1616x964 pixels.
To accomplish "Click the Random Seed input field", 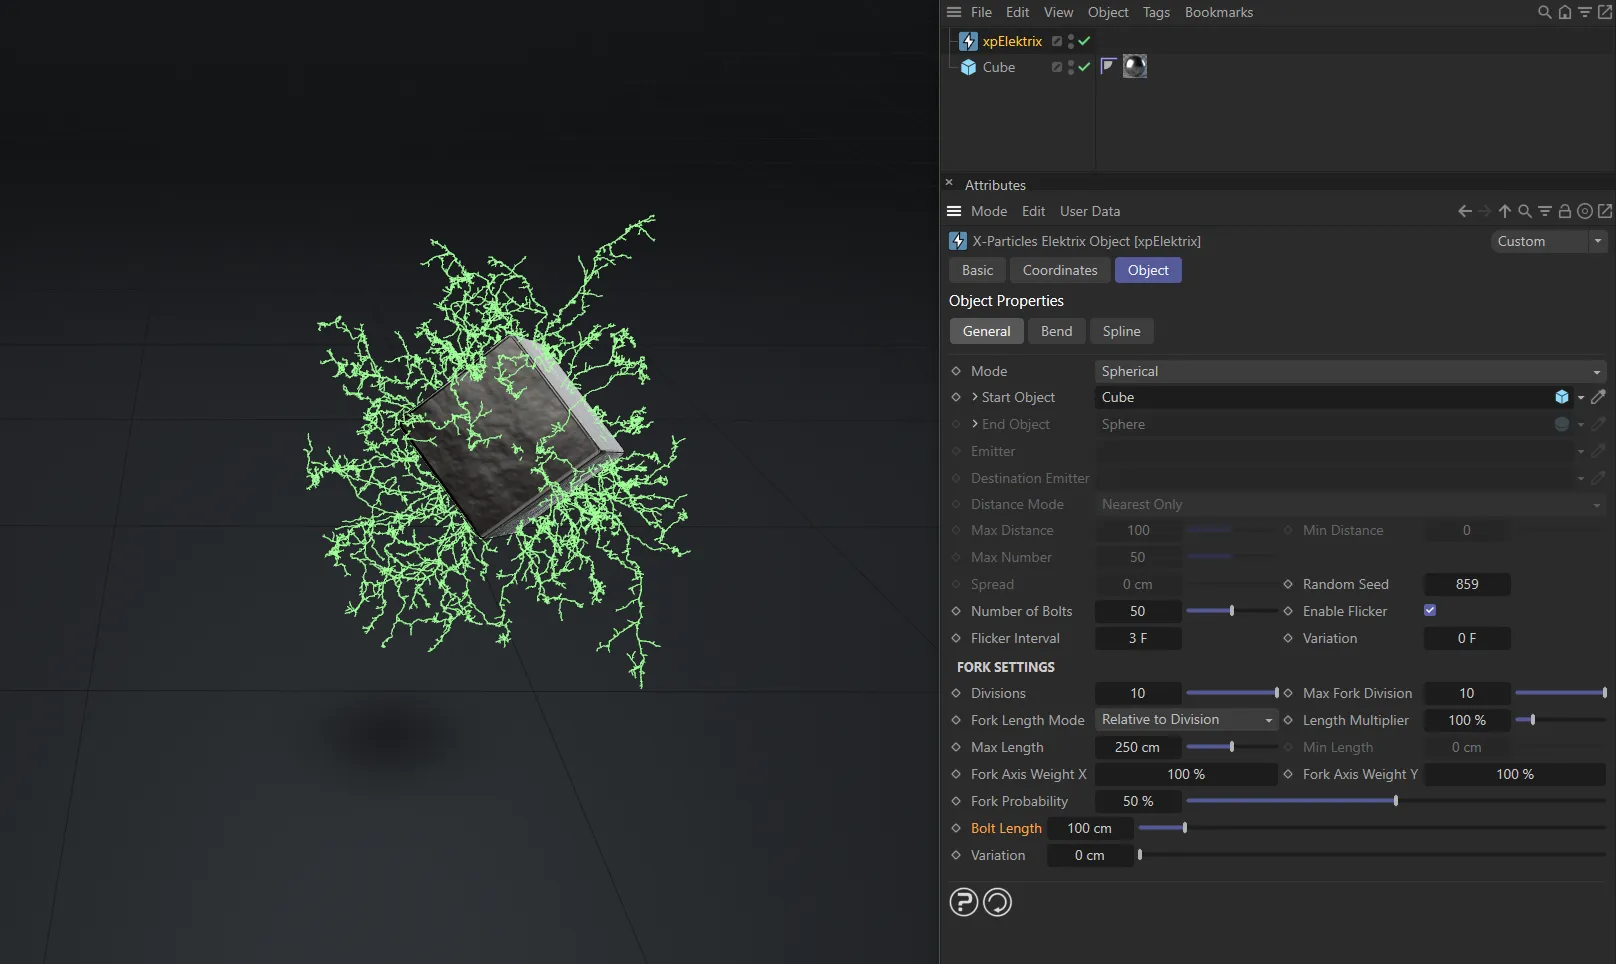I will point(1466,584).
